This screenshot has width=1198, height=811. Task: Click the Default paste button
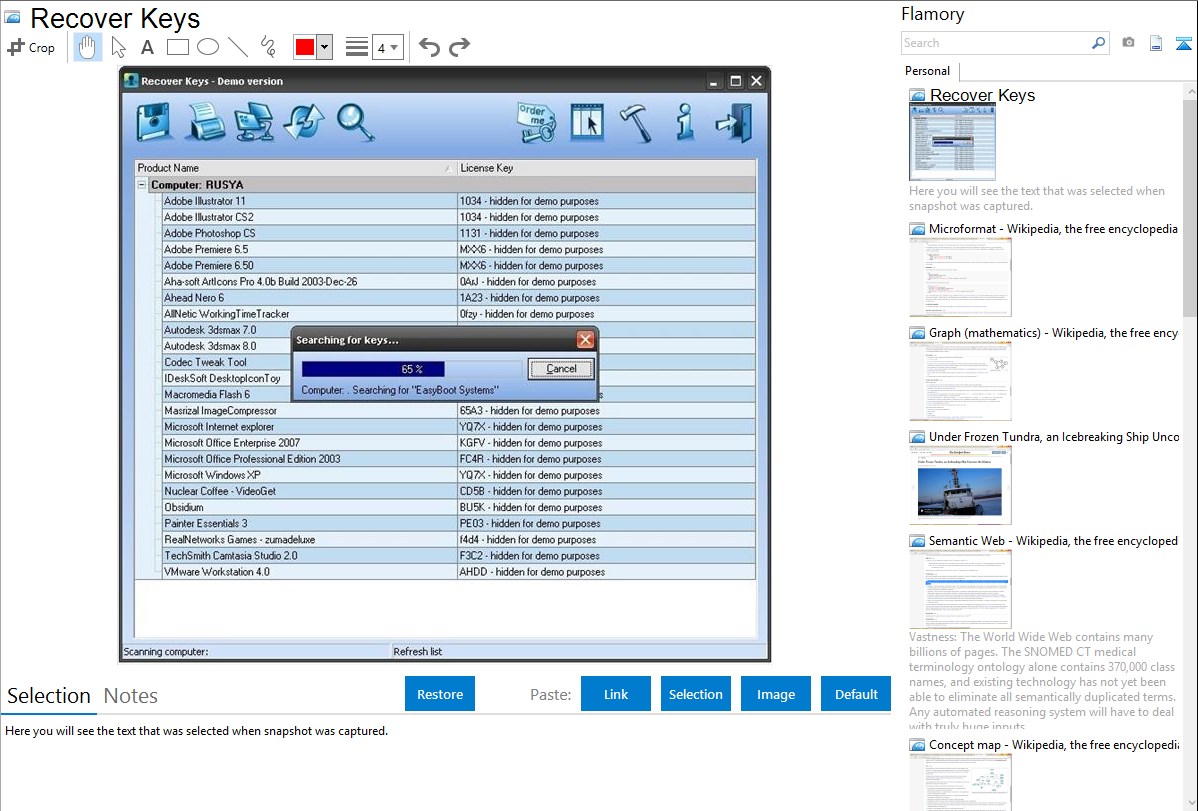pos(856,694)
